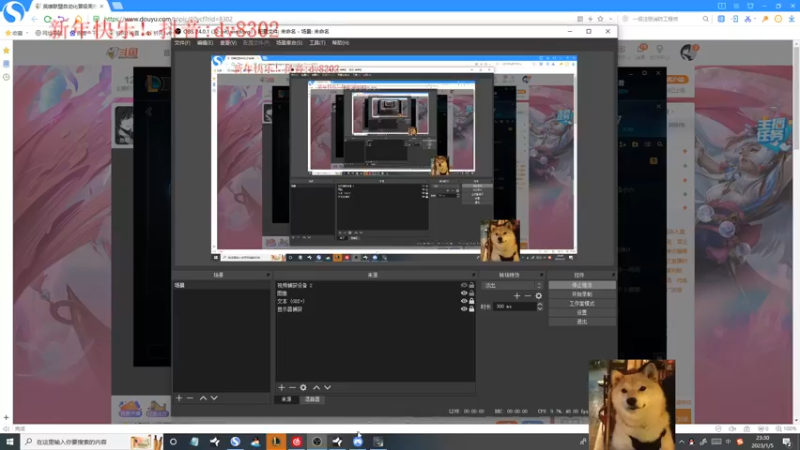This screenshot has width=800, height=450.
Task: Click the browser search box magnifier icon
Action: pyautogui.click(x=706, y=19)
